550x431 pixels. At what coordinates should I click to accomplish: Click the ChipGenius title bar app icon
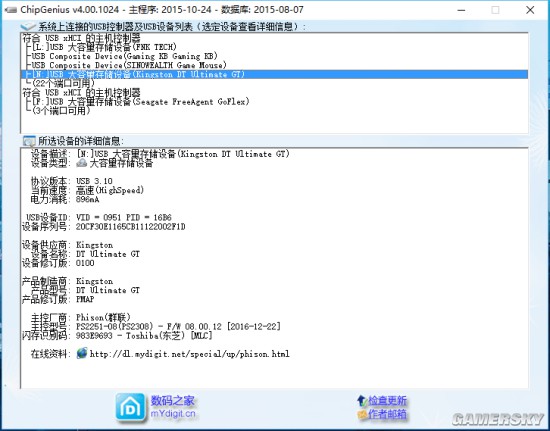[11, 9]
